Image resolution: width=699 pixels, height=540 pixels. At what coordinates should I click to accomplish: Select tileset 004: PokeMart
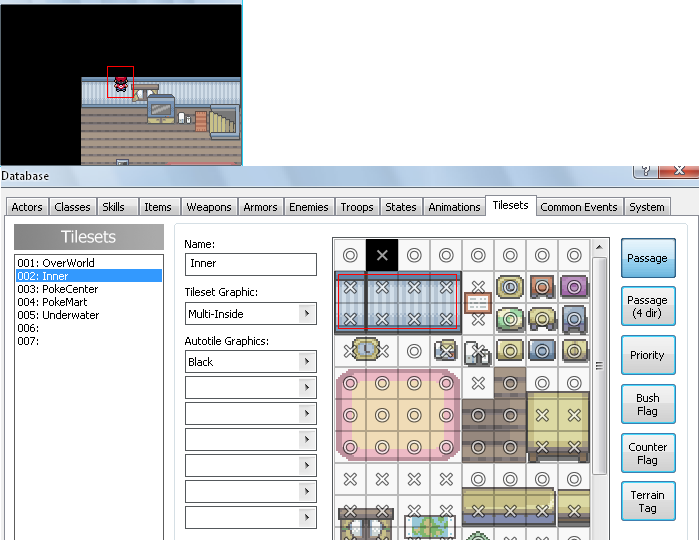[89, 302]
